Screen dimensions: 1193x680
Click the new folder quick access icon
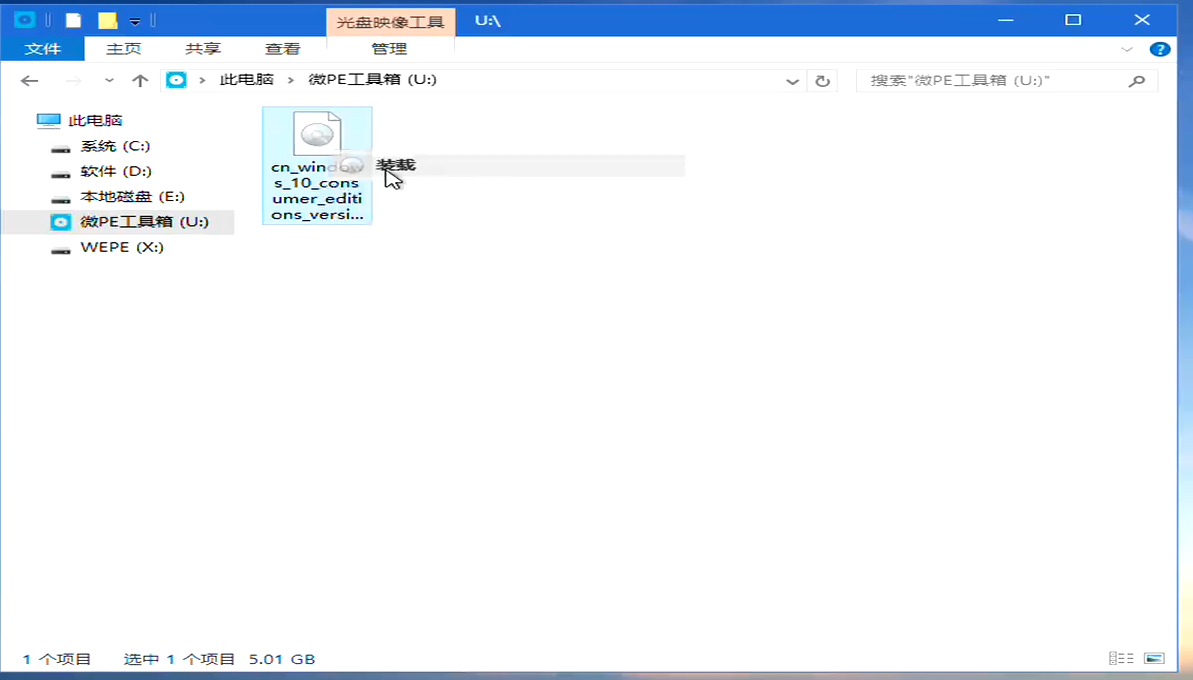(108, 21)
